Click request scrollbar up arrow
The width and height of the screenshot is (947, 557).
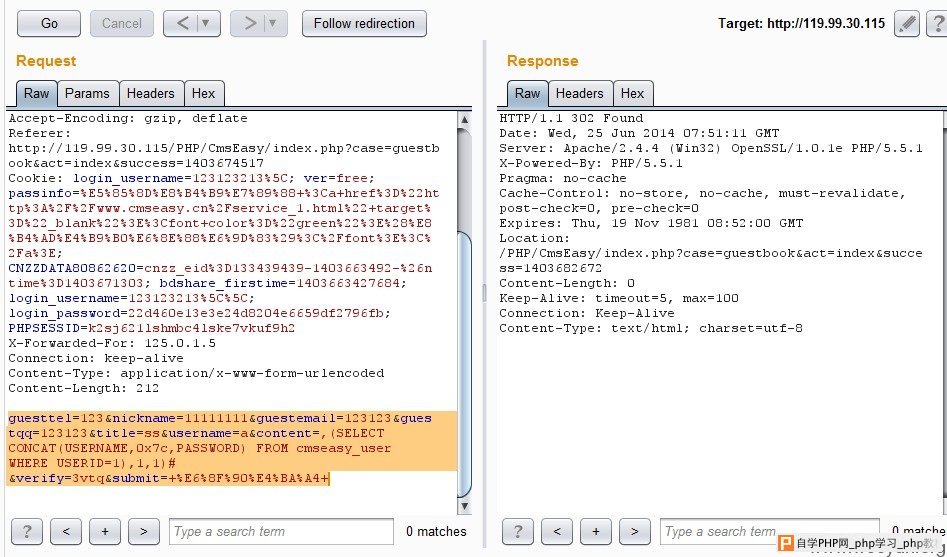click(x=464, y=119)
